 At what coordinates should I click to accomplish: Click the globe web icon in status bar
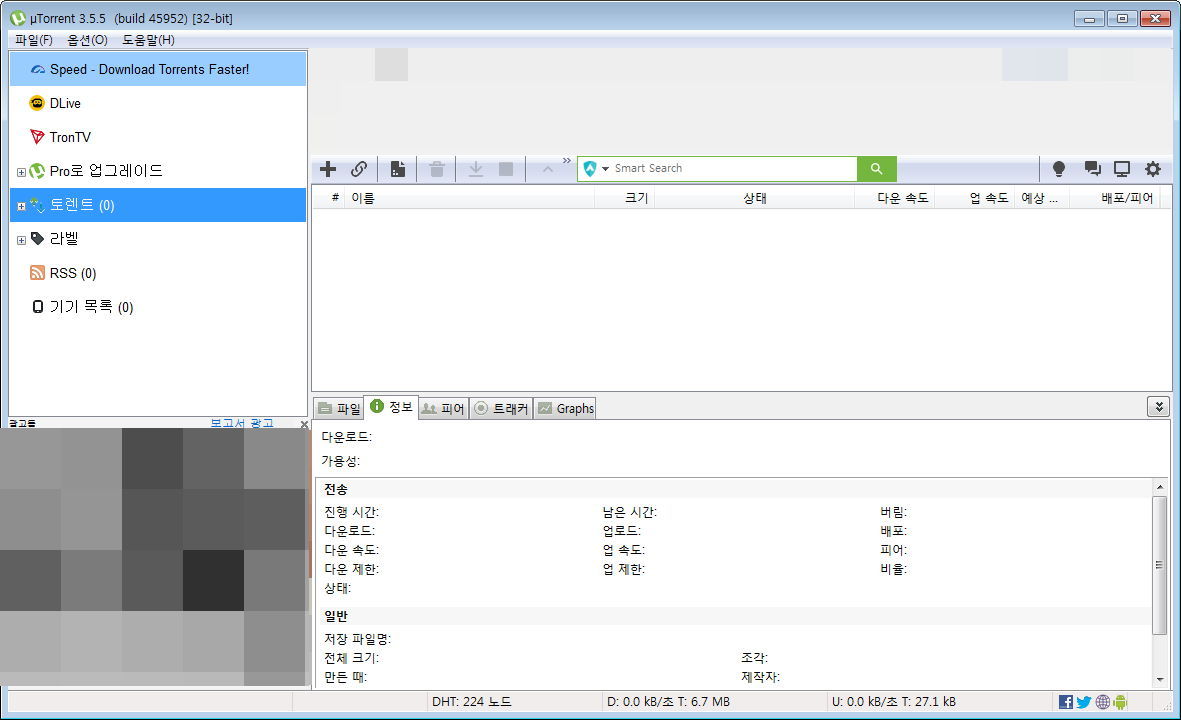click(1103, 702)
